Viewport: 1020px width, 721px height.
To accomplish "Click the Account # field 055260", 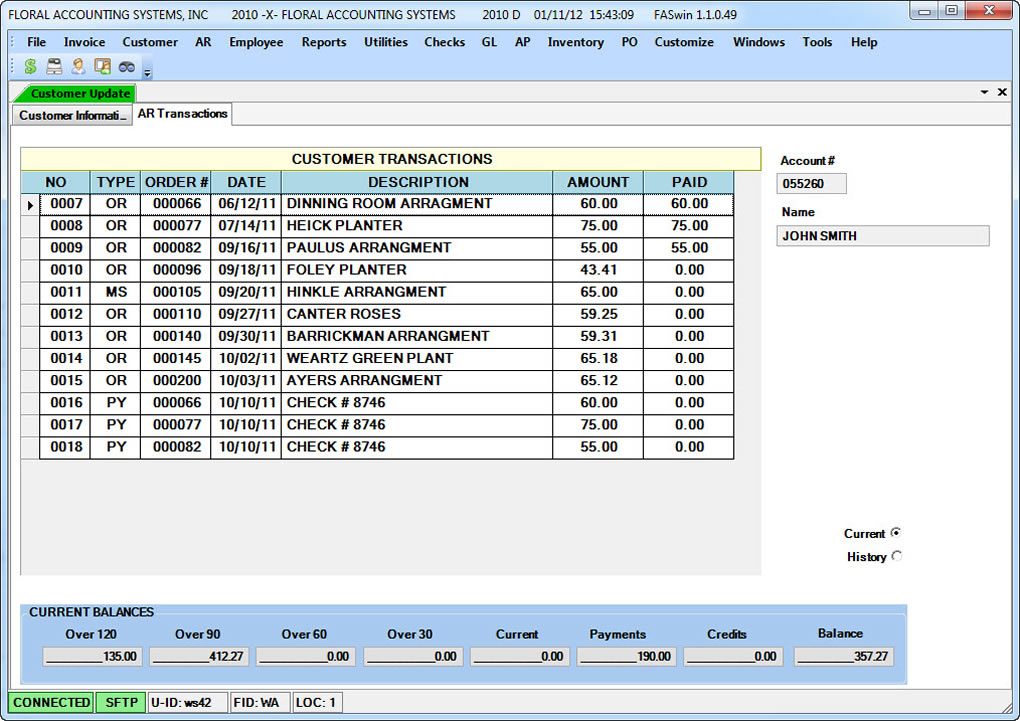I will (x=811, y=184).
